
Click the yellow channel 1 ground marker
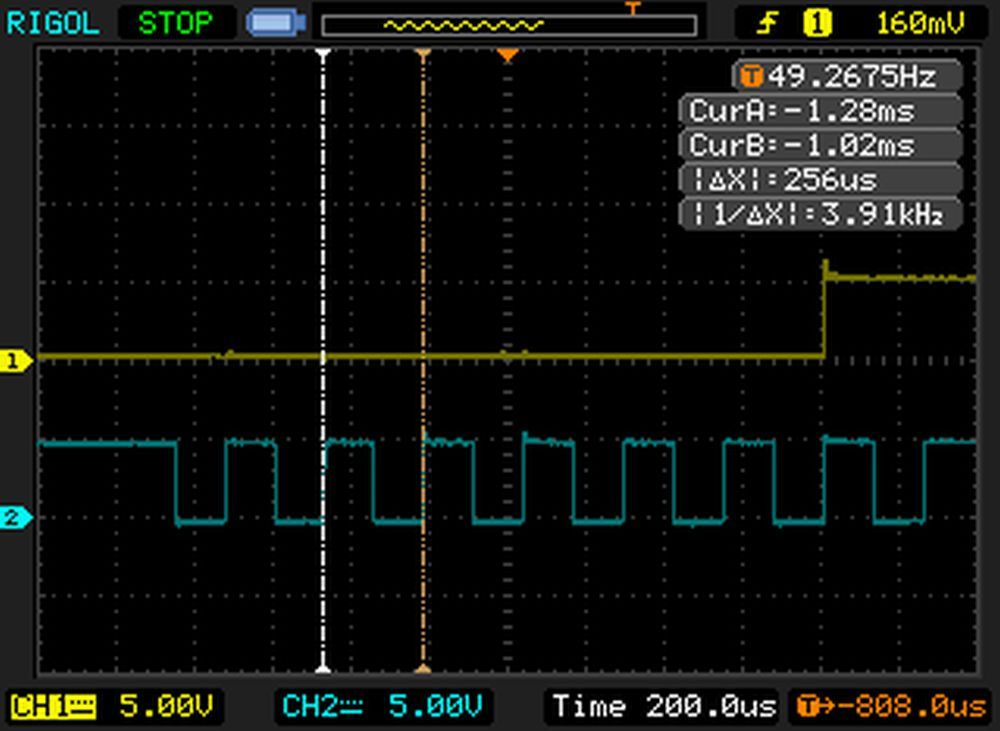16,361
